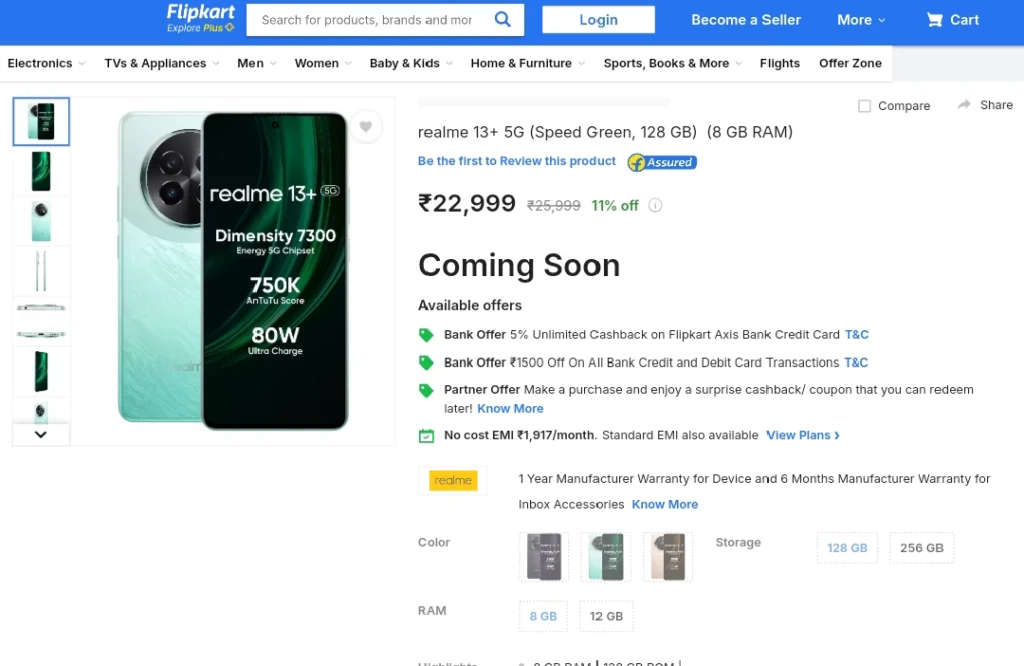Click the Flipkart logo
This screenshot has height=666, width=1024.
pos(200,18)
